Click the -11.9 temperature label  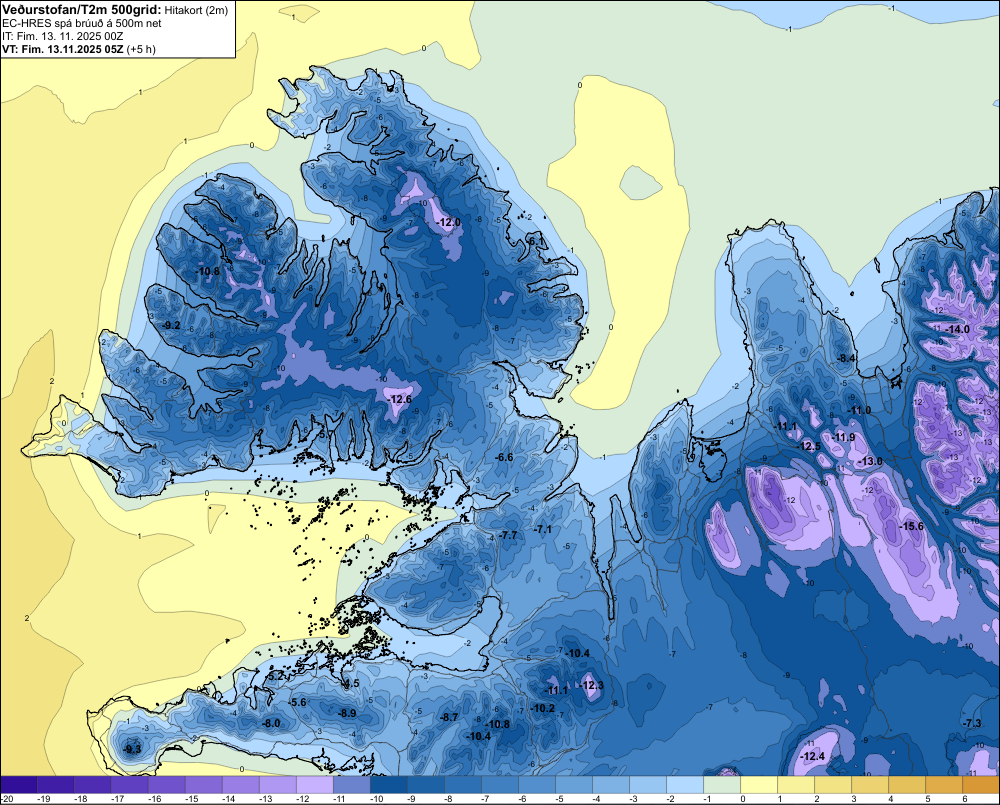[x=844, y=437]
